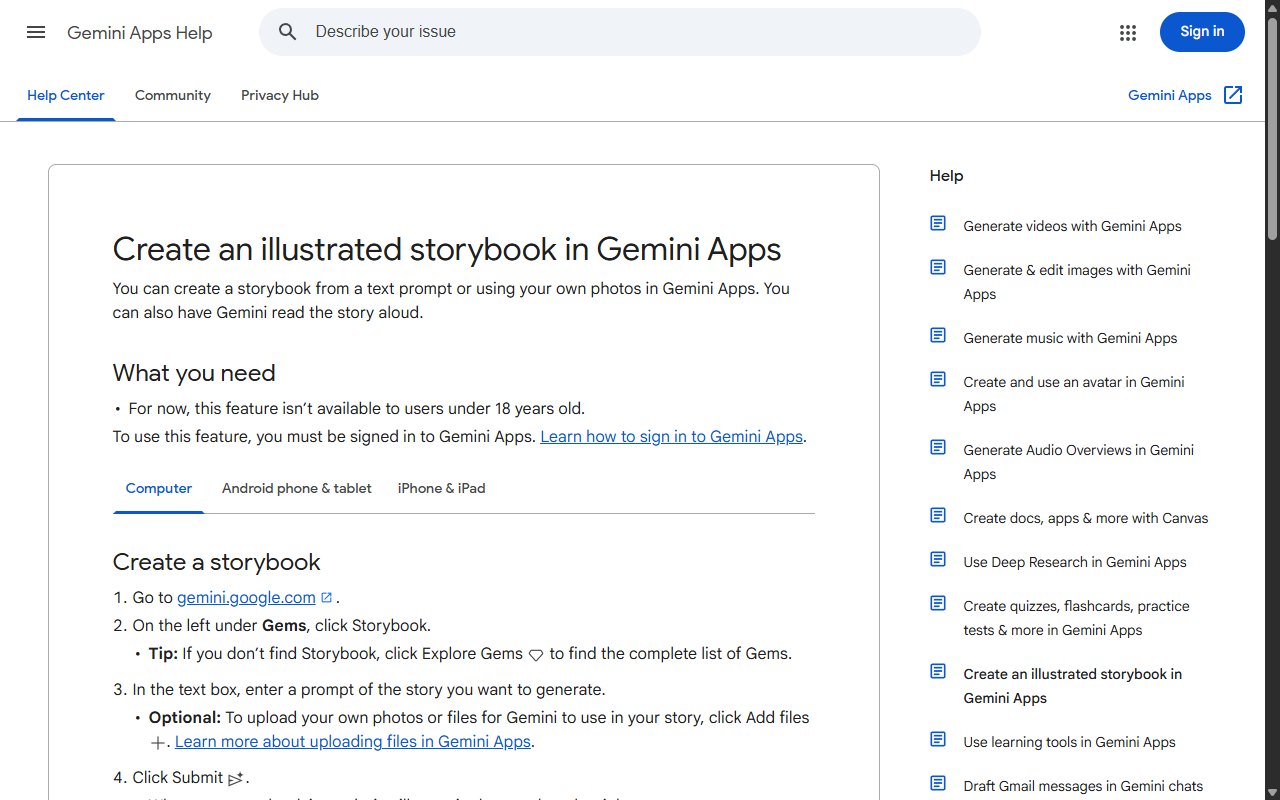Open Learn more about uploading files link
1280x800 pixels.
click(x=353, y=742)
